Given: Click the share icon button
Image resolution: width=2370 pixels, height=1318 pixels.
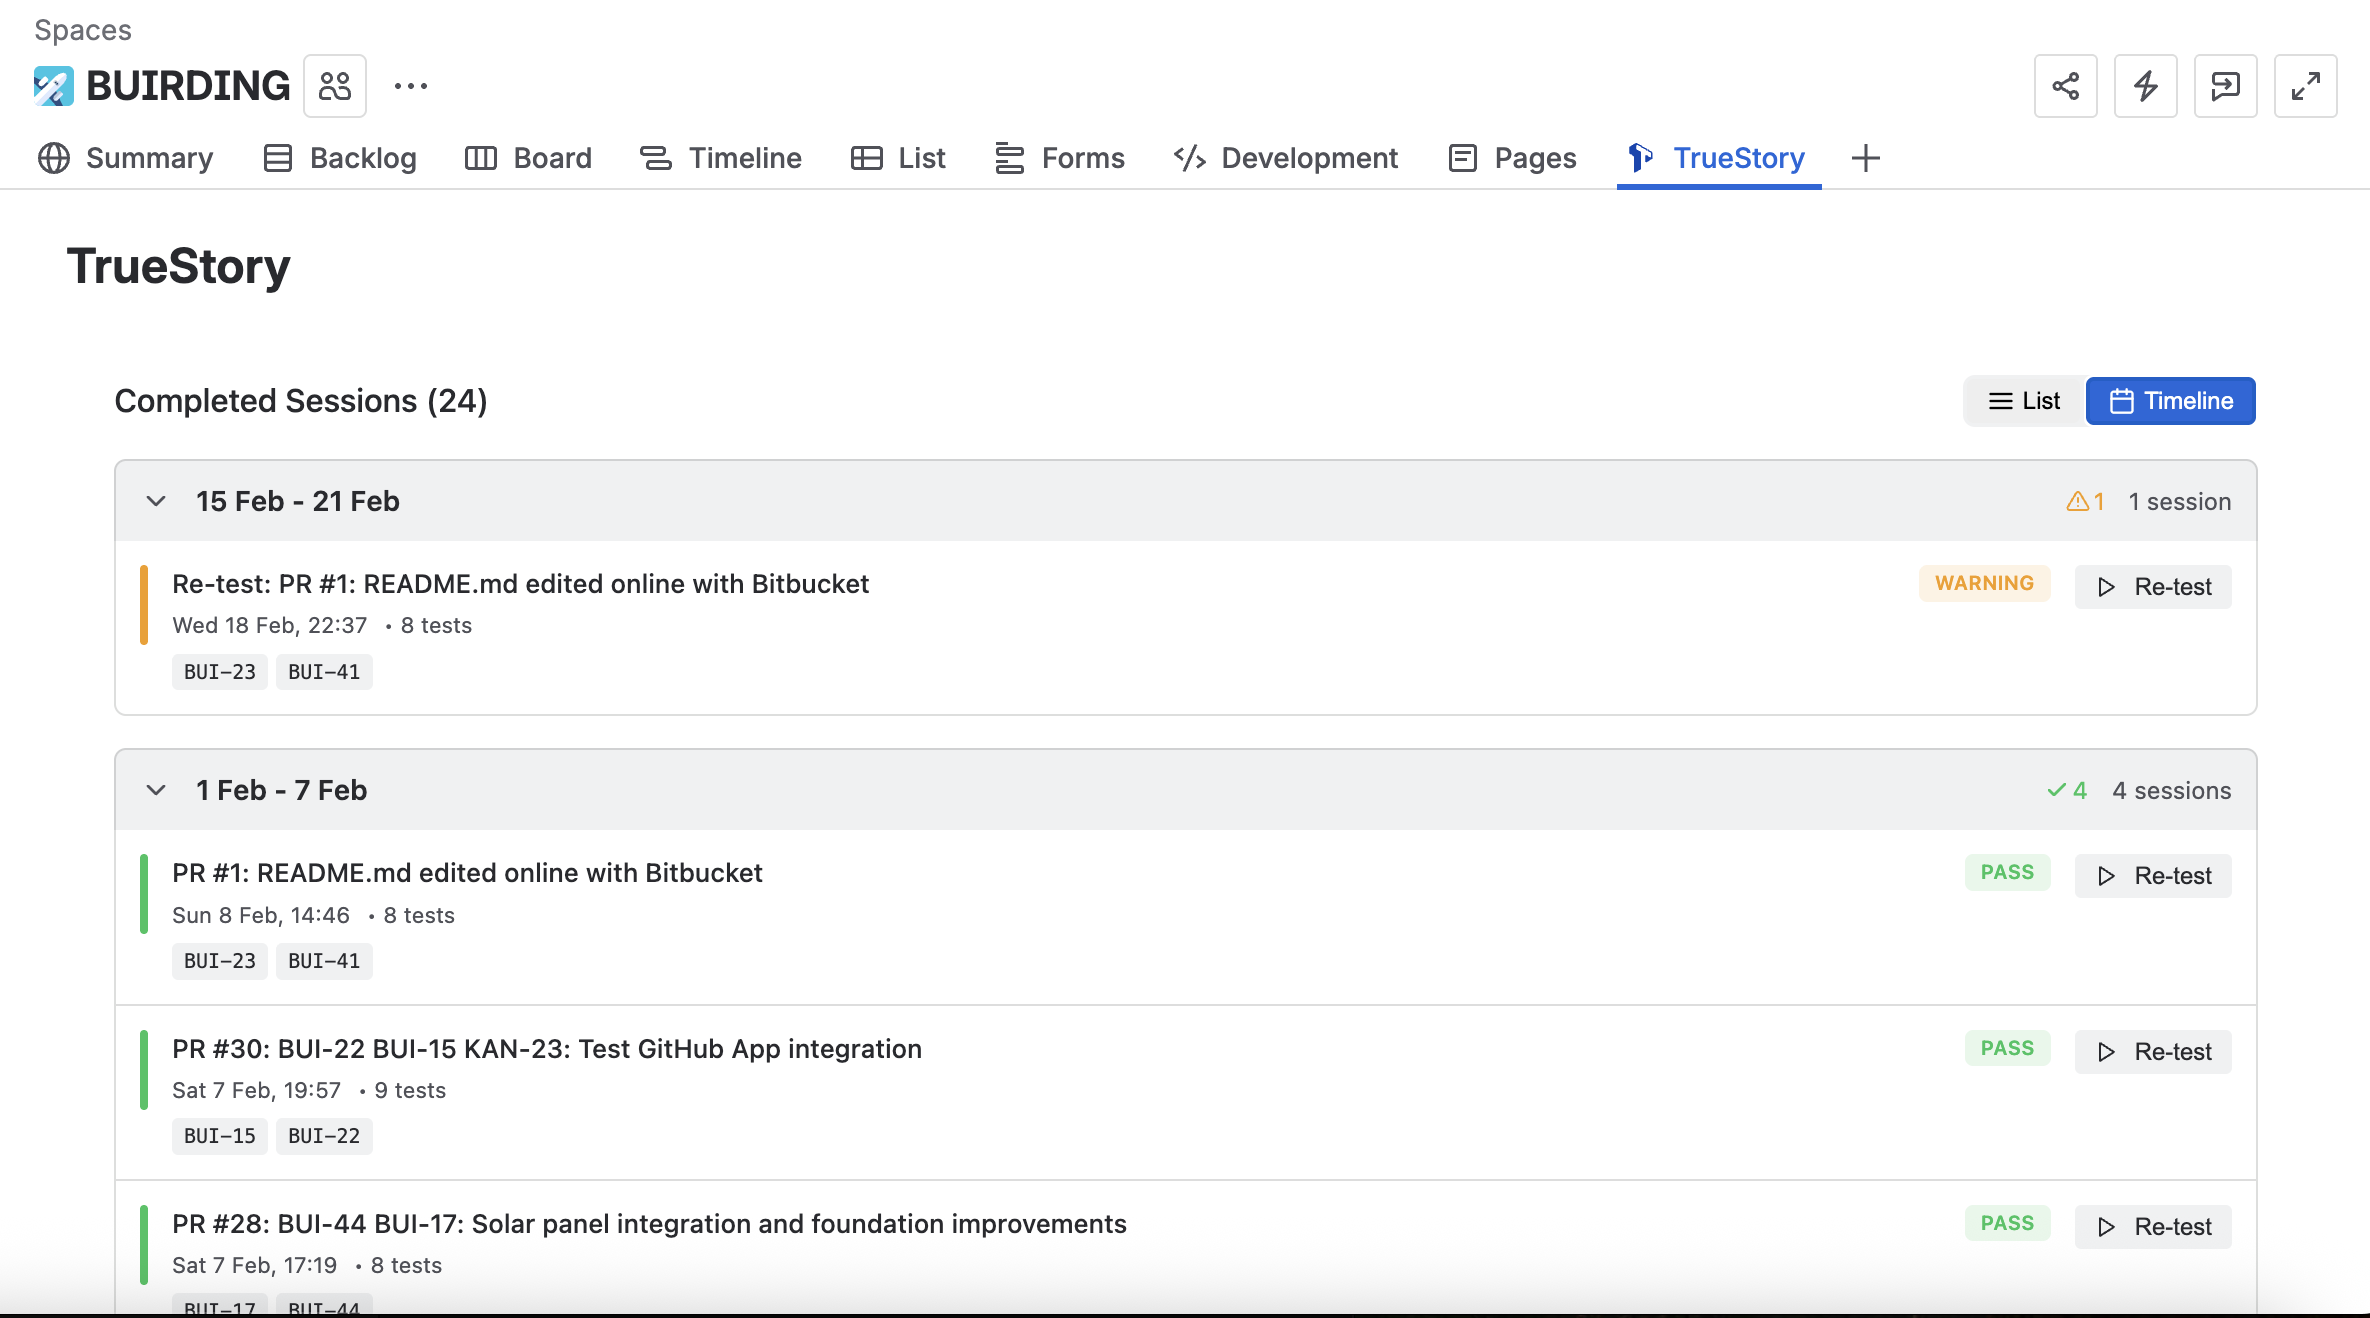Looking at the screenshot, I should (x=2065, y=86).
